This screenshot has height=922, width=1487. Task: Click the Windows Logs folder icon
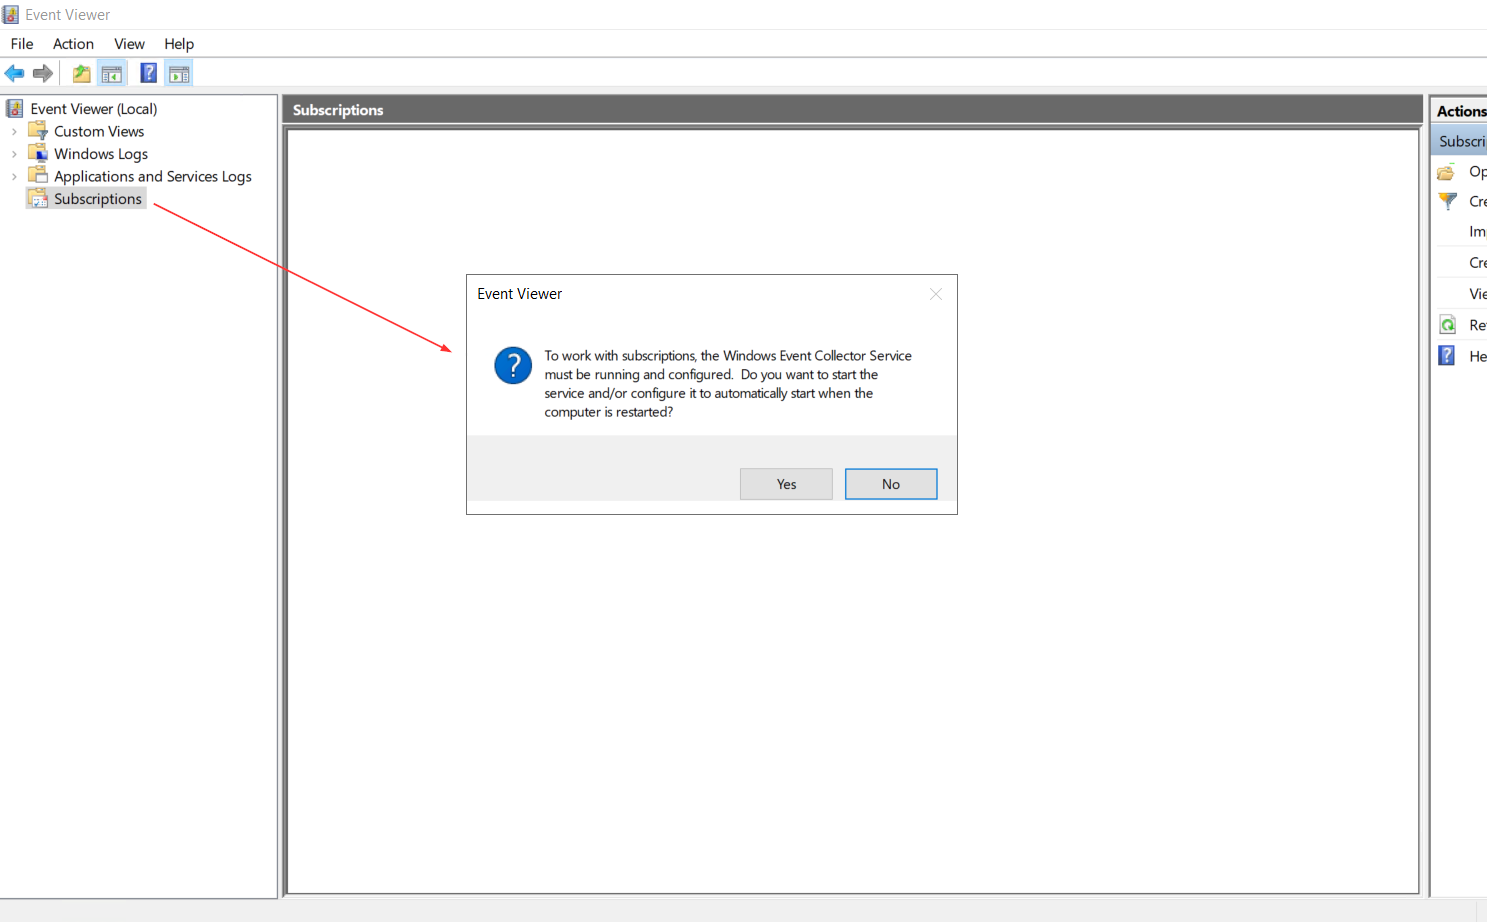tap(38, 153)
